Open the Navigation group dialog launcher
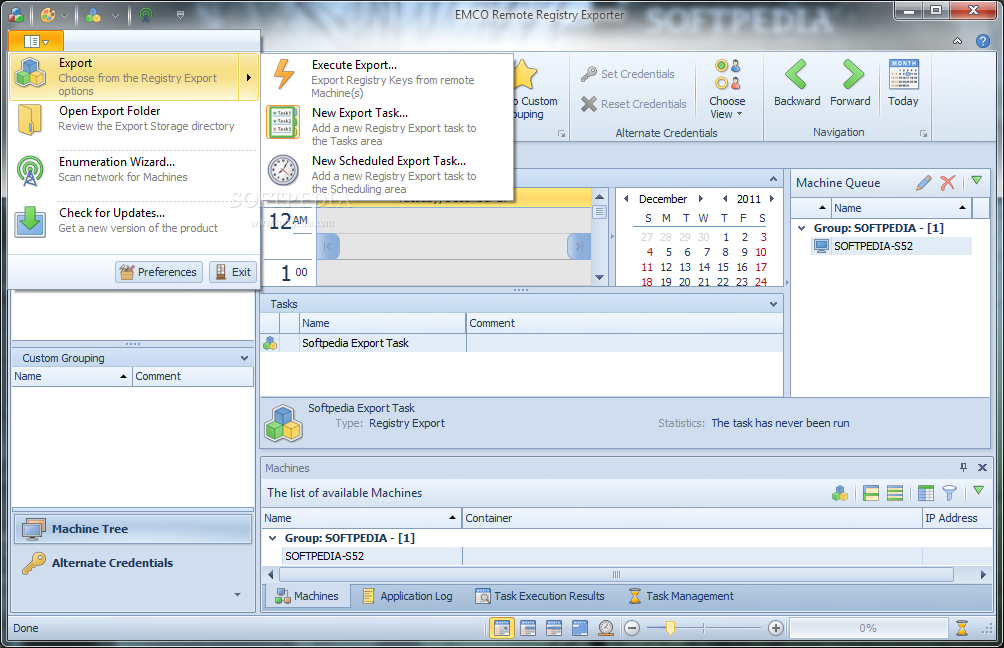The image size is (1004, 648). point(923,133)
